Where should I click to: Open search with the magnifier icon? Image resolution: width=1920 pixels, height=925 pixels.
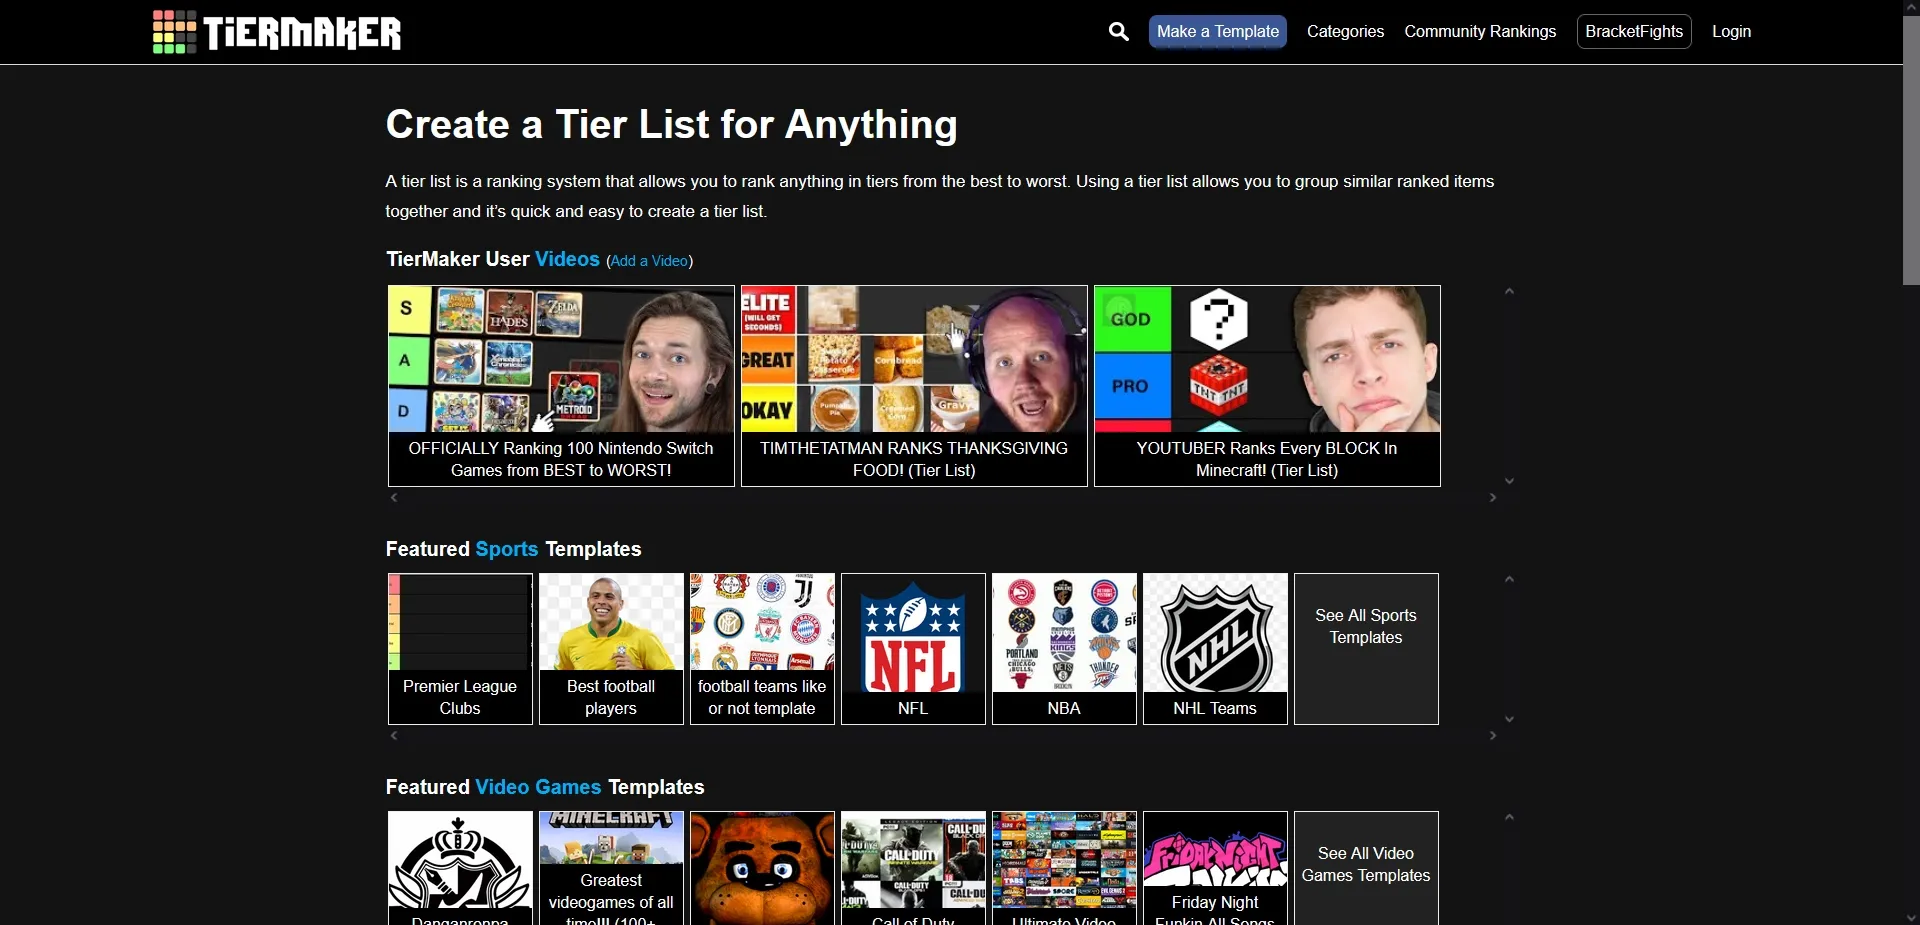coord(1119,32)
